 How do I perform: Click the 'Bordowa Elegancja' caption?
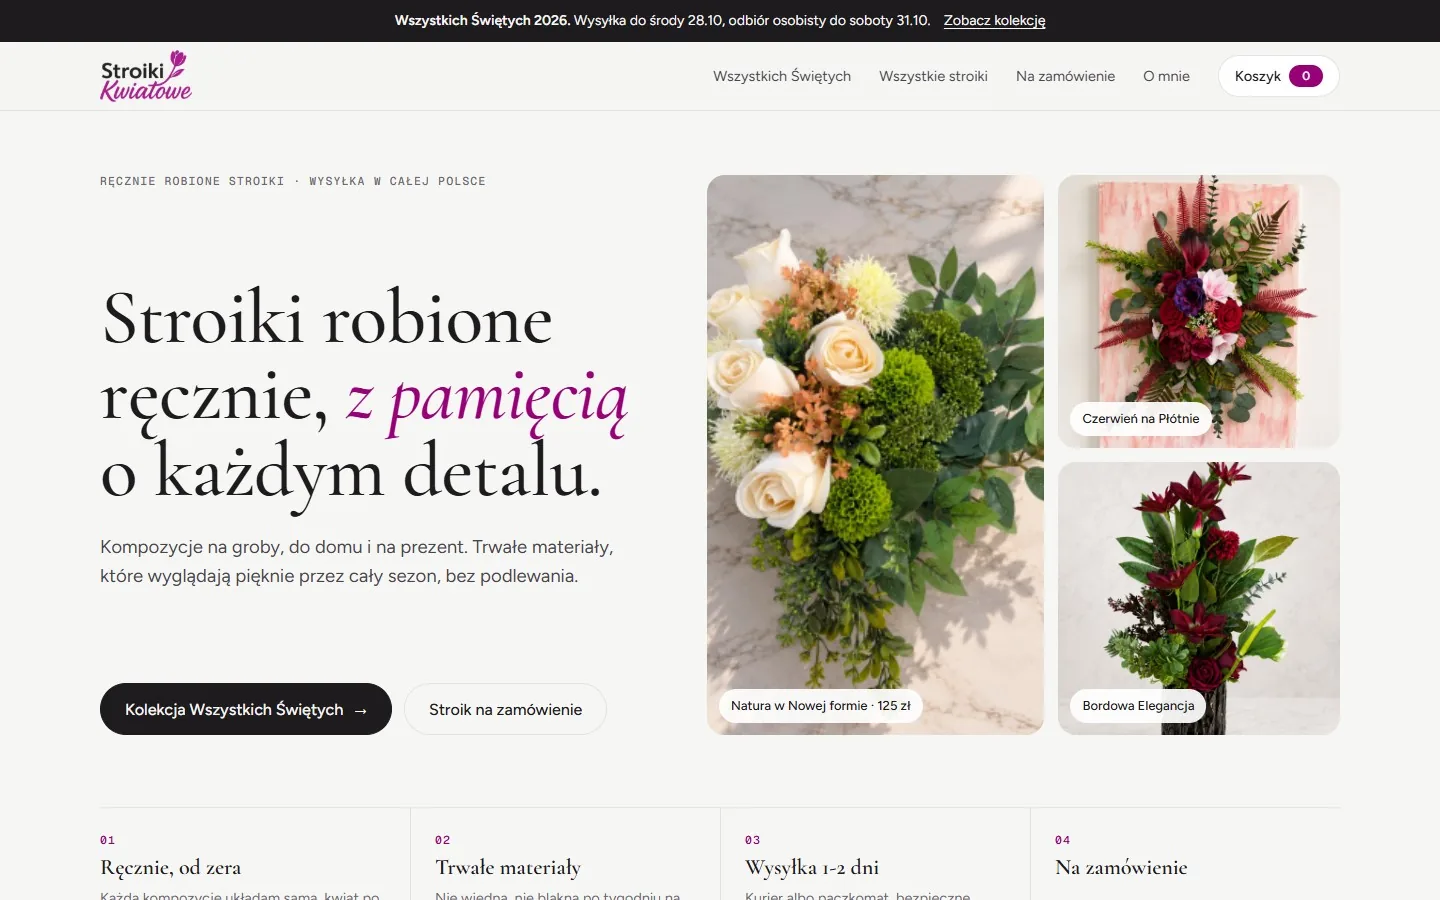click(x=1138, y=705)
